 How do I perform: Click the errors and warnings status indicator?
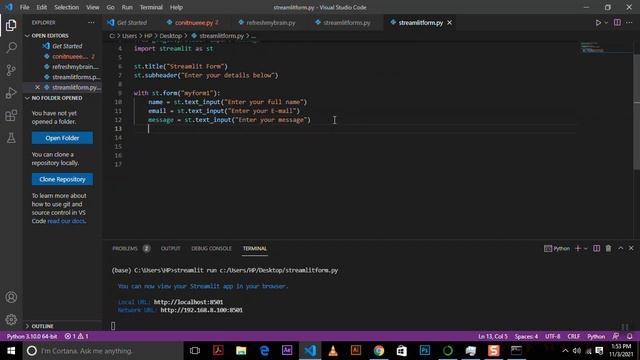click(x=77, y=336)
